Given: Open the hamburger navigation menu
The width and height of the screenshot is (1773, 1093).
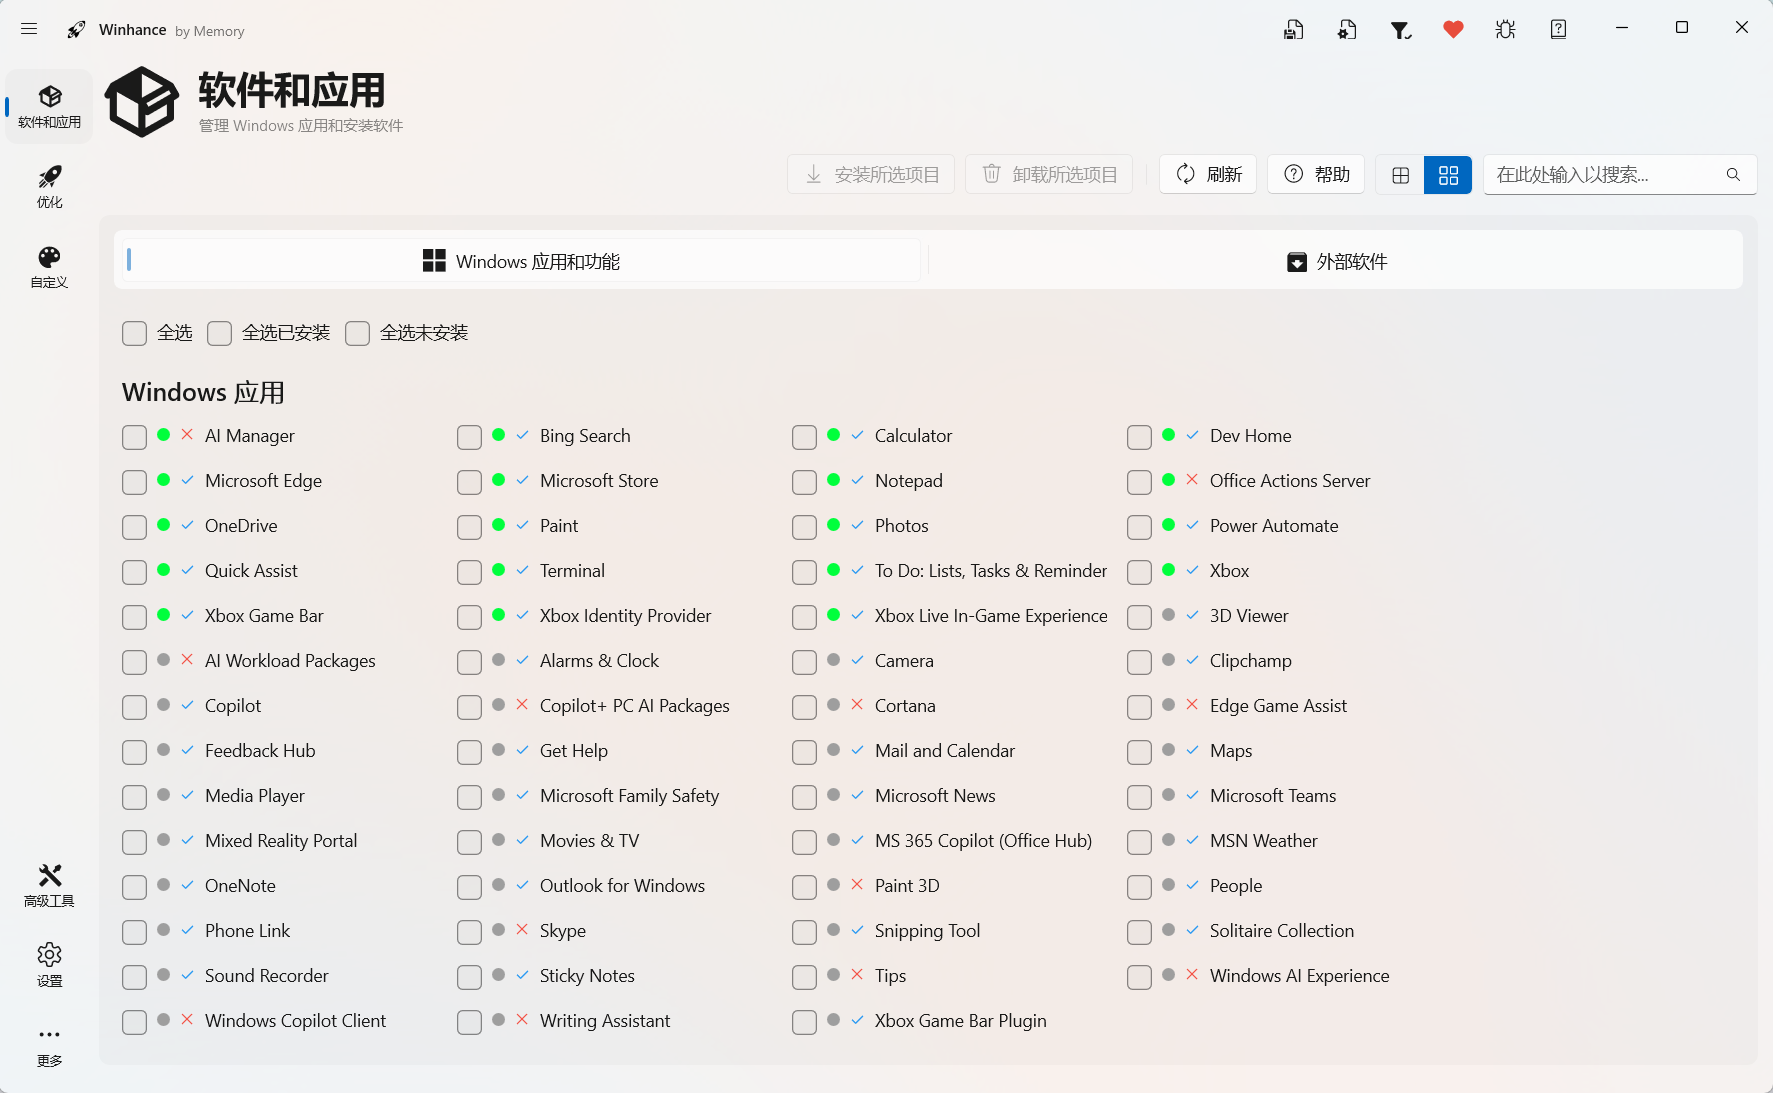Looking at the screenshot, I should (29, 29).
